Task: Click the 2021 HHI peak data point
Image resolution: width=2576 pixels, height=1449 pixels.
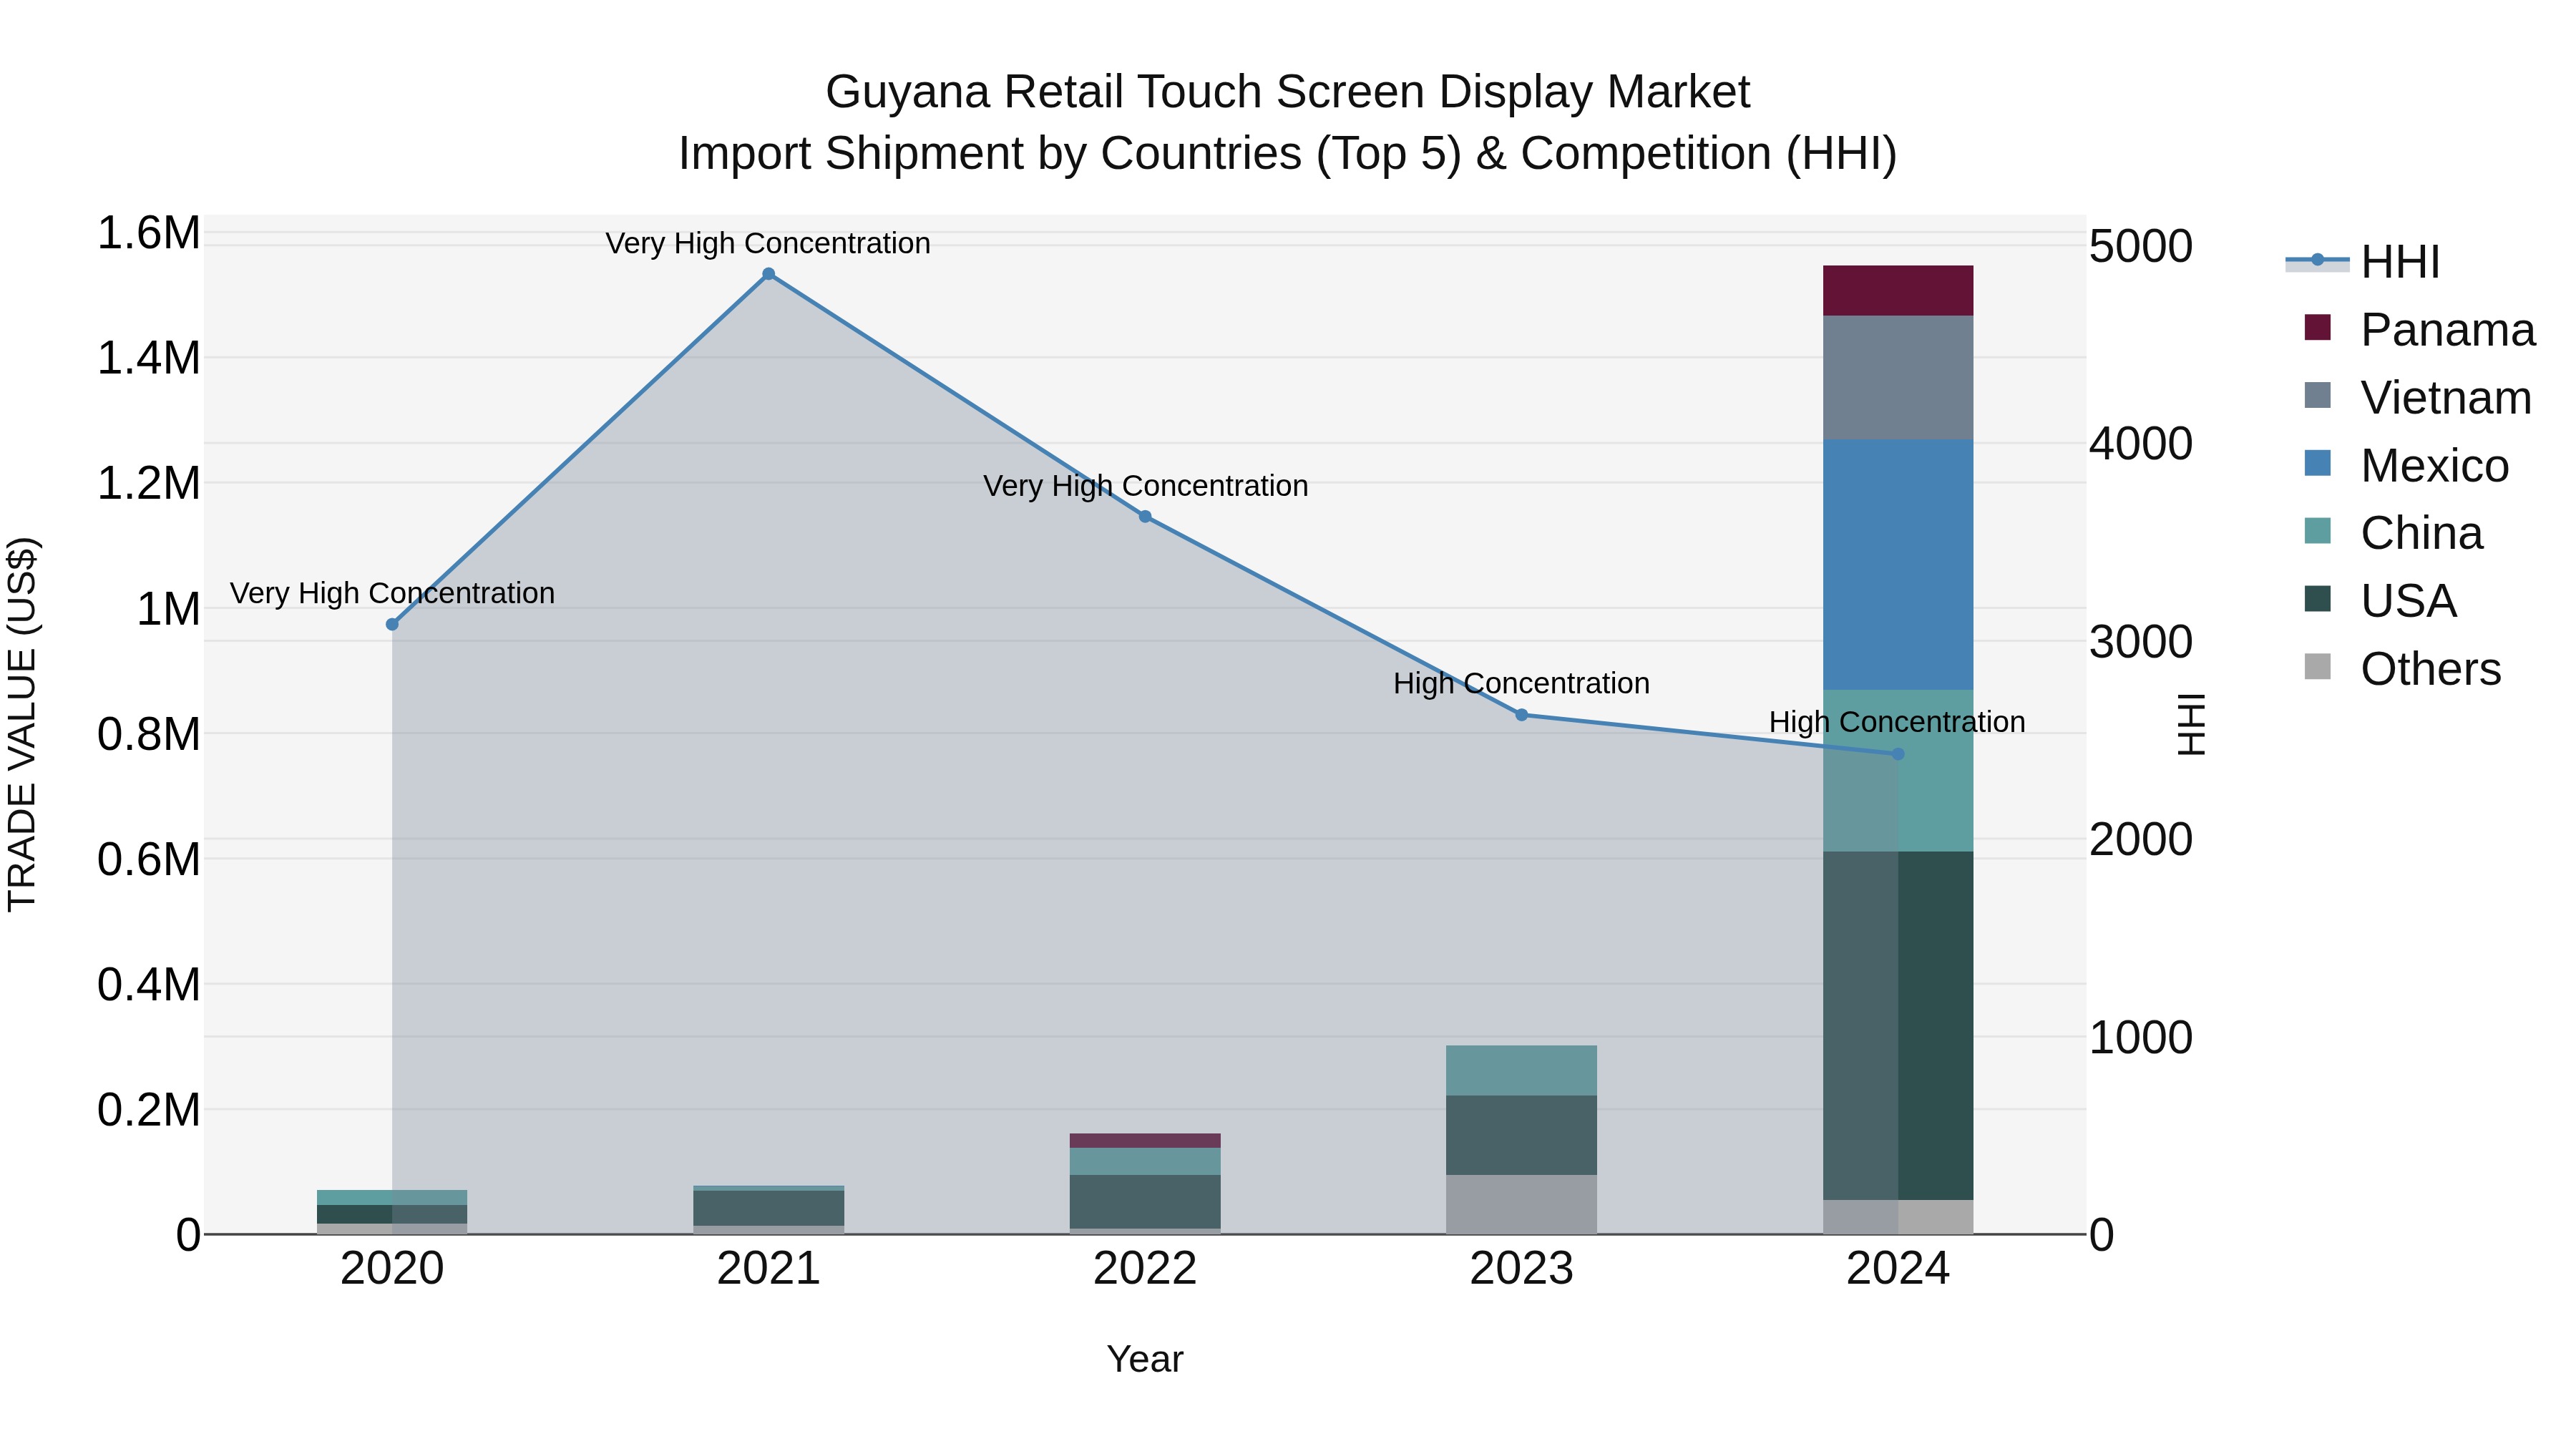Action: pyautogui.click(x=768, y=274)
